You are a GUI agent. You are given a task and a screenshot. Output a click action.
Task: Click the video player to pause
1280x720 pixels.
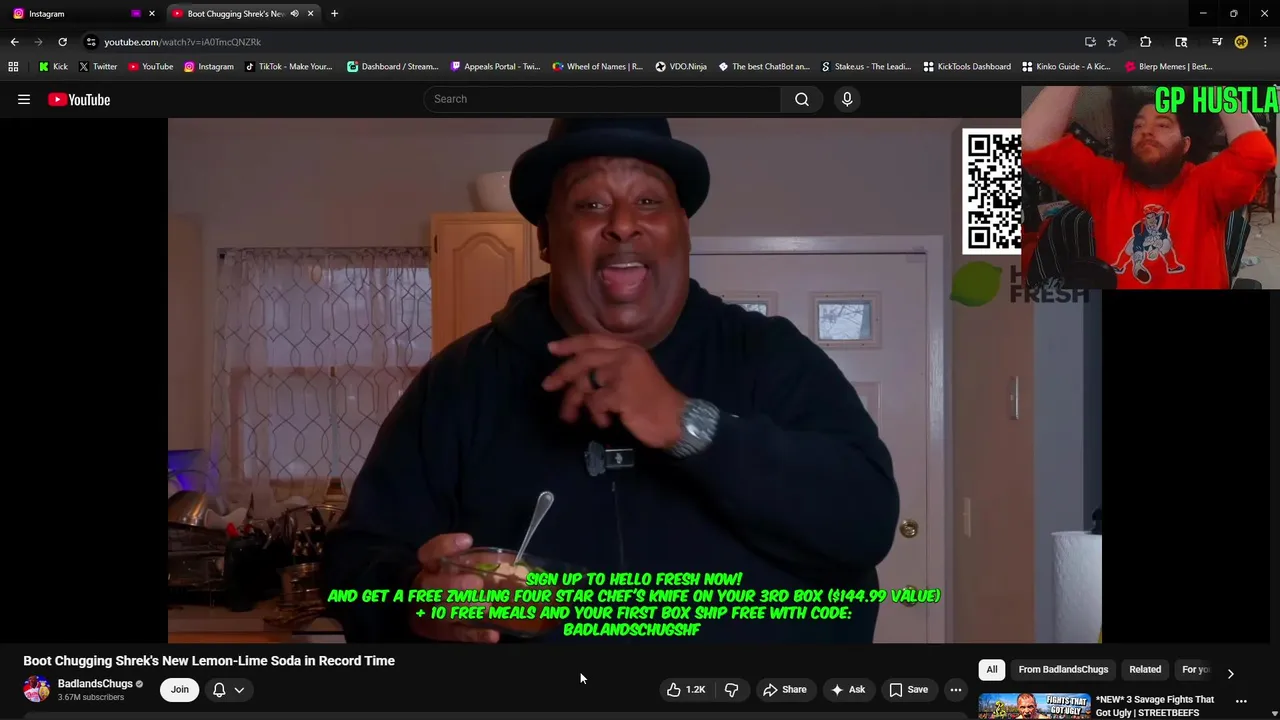coord(634,380)
